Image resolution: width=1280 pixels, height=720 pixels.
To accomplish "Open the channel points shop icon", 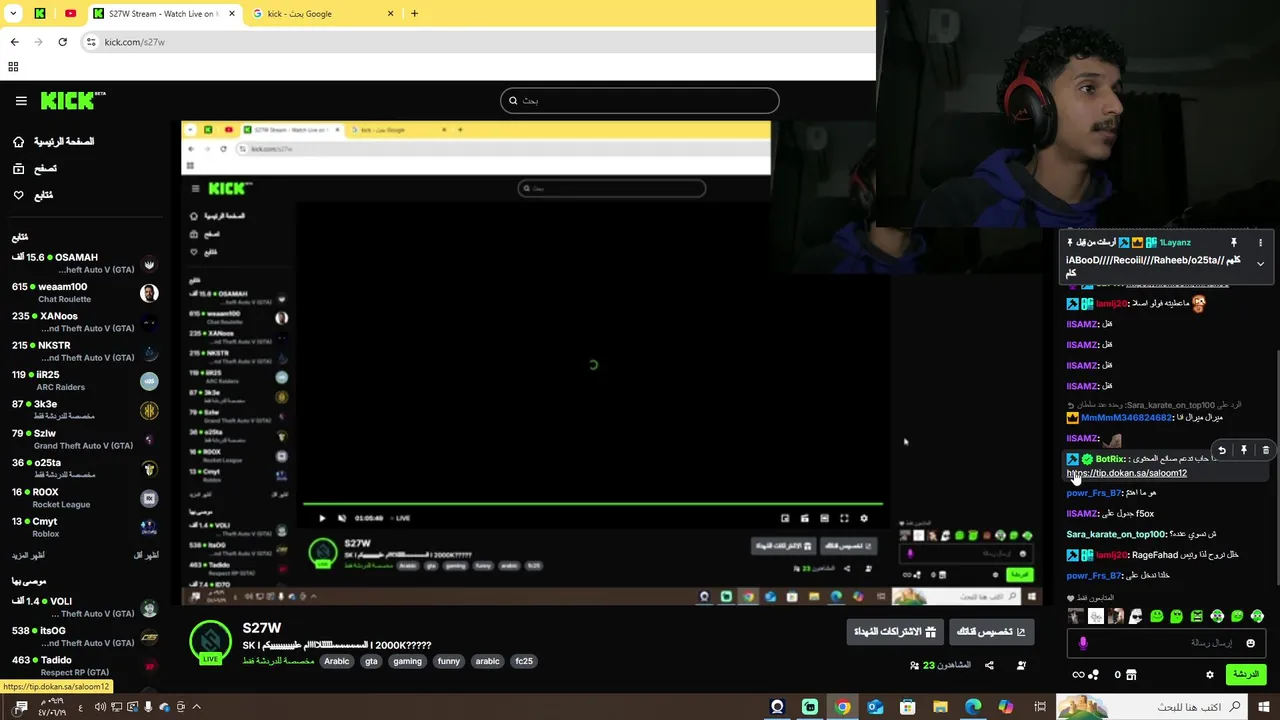I will click(x=1131, y=675).
